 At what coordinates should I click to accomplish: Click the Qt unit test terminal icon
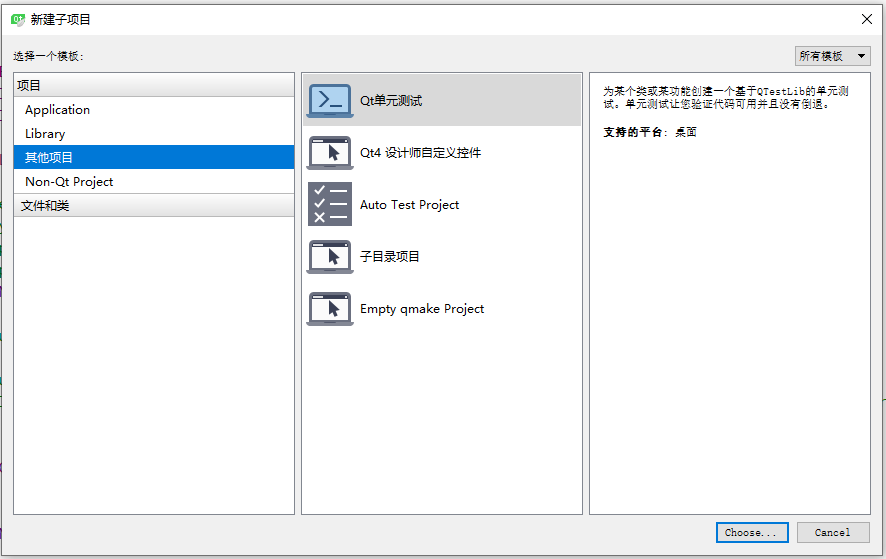[330, 101]
